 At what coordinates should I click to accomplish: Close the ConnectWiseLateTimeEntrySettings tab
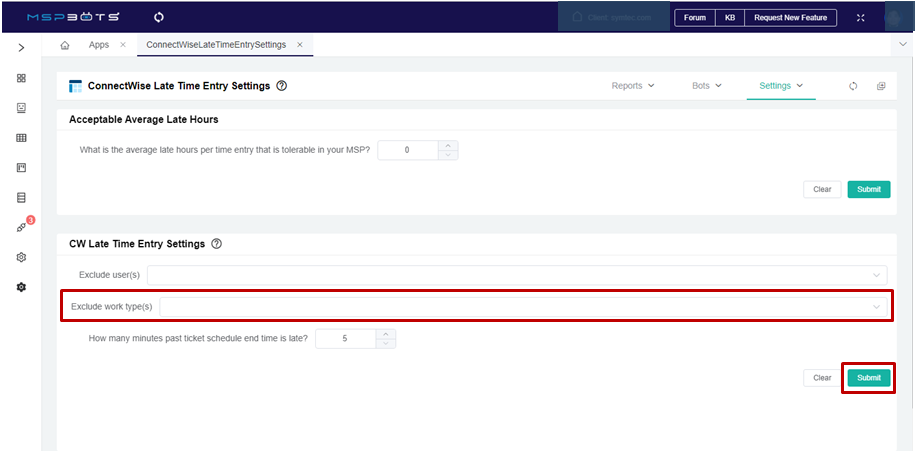pyautogui.click(x=299, y=45)
